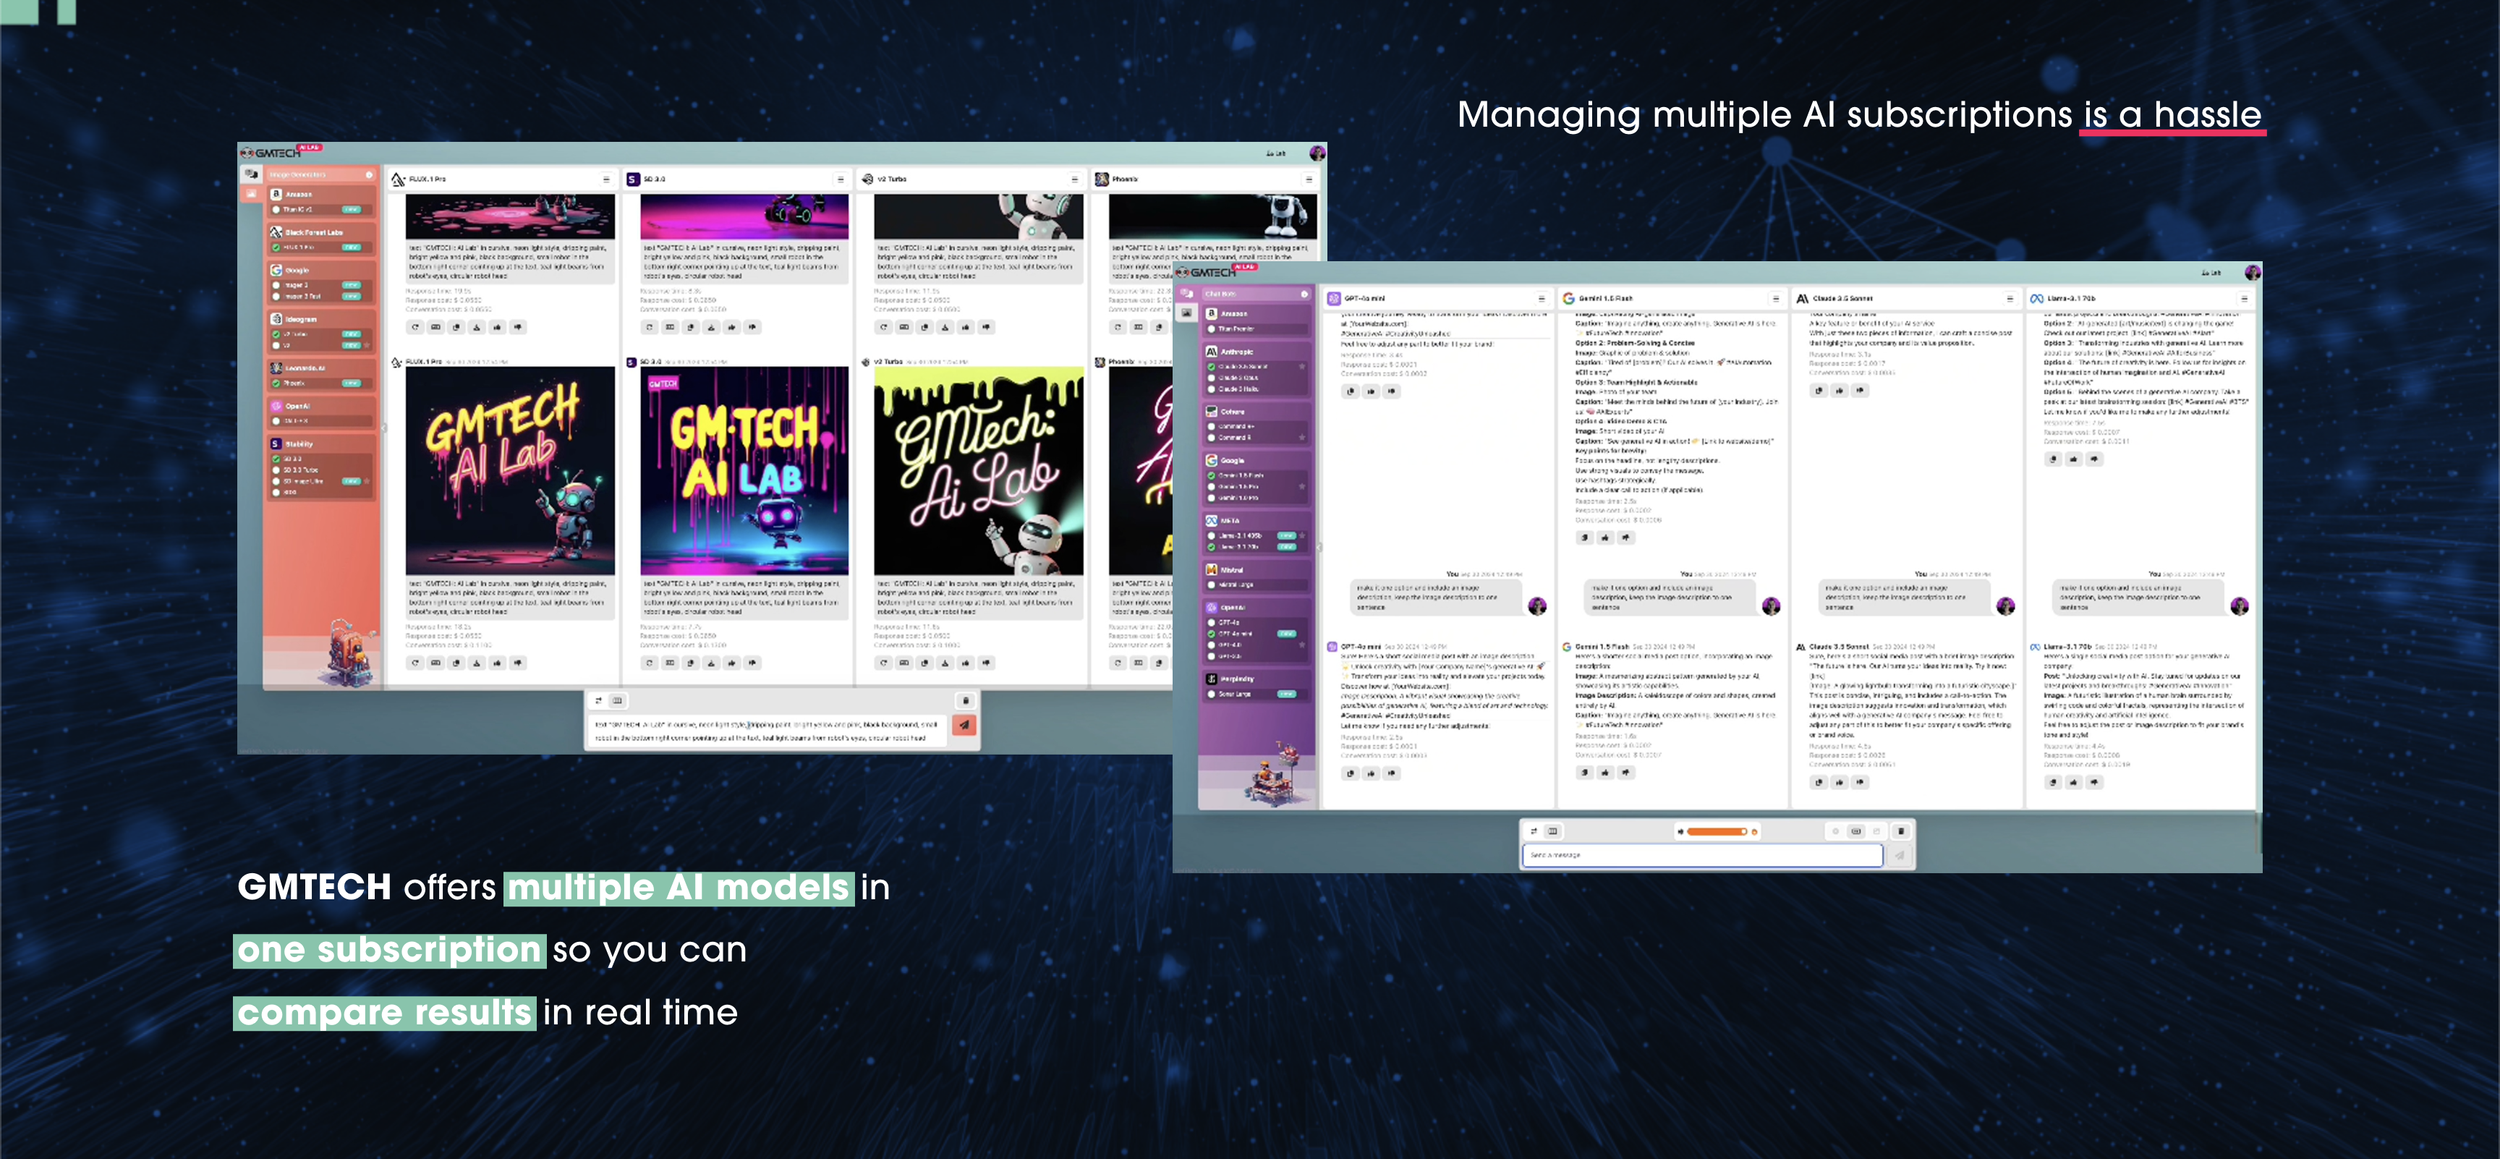Click the send arrow in image prompt box
Viewport: 2500px width, 1159px height.
pos(964,725)
